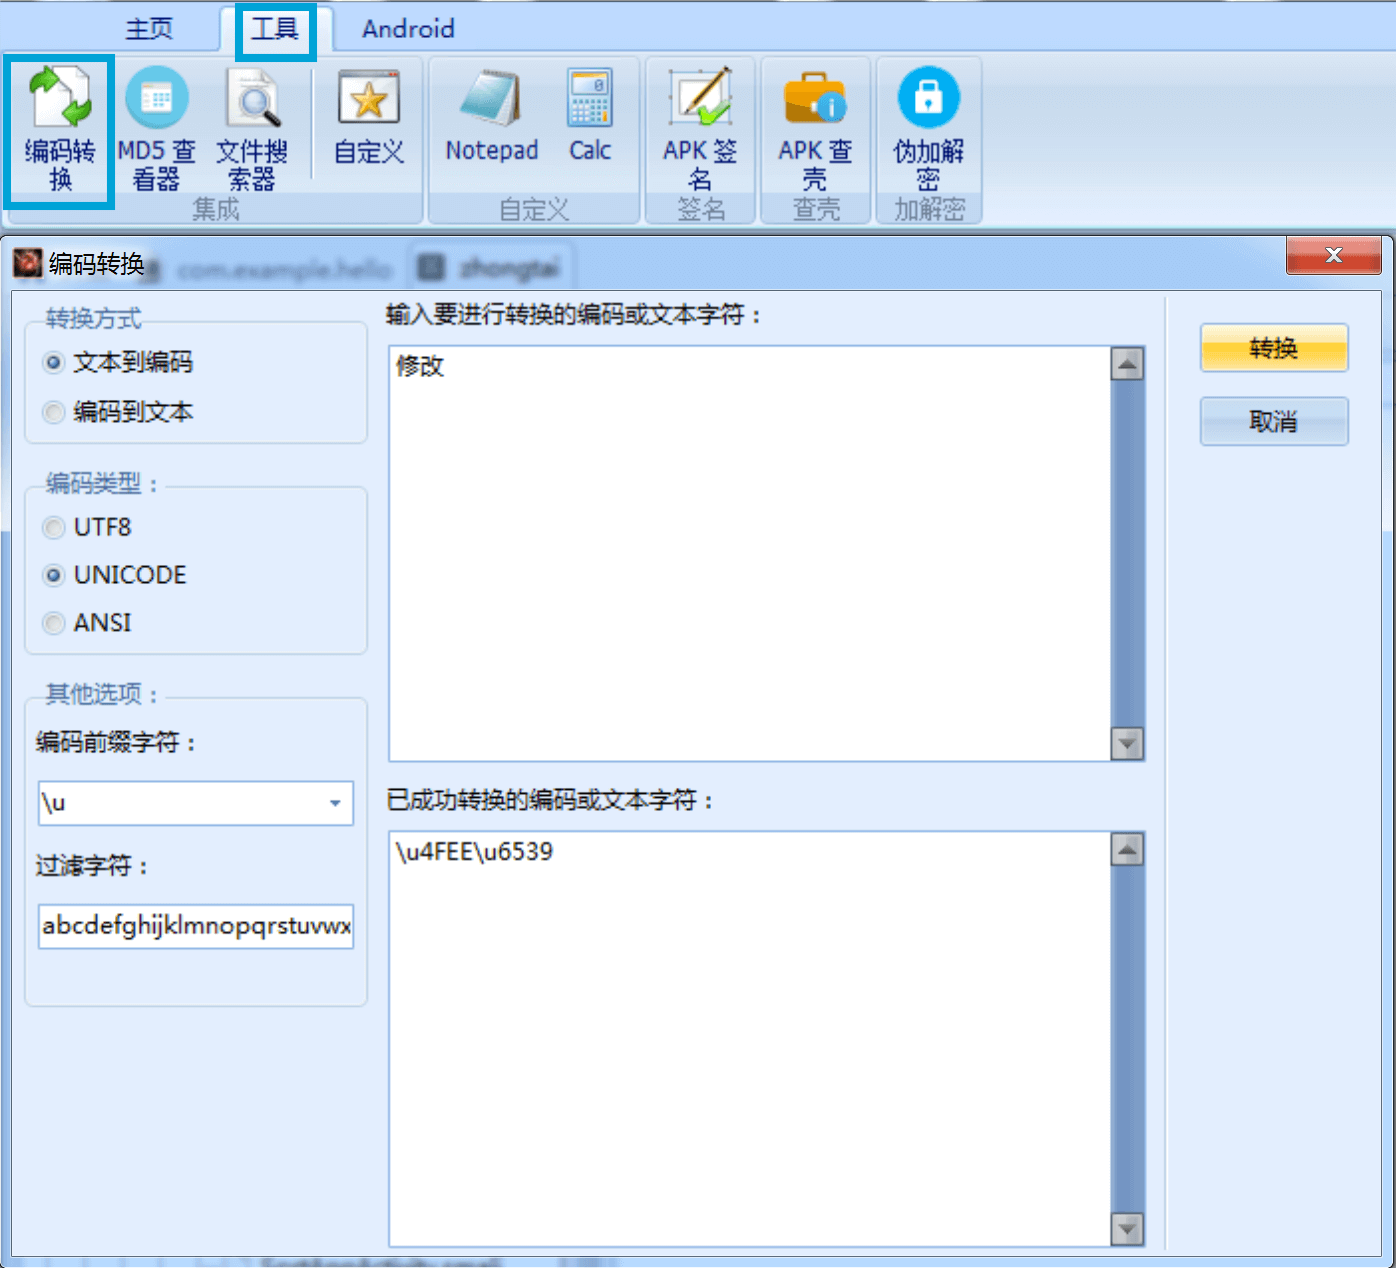Click the output text area showing \u4FEE\u6539
Screen dimensions: 1396x1268
[x=750, y=1038]
